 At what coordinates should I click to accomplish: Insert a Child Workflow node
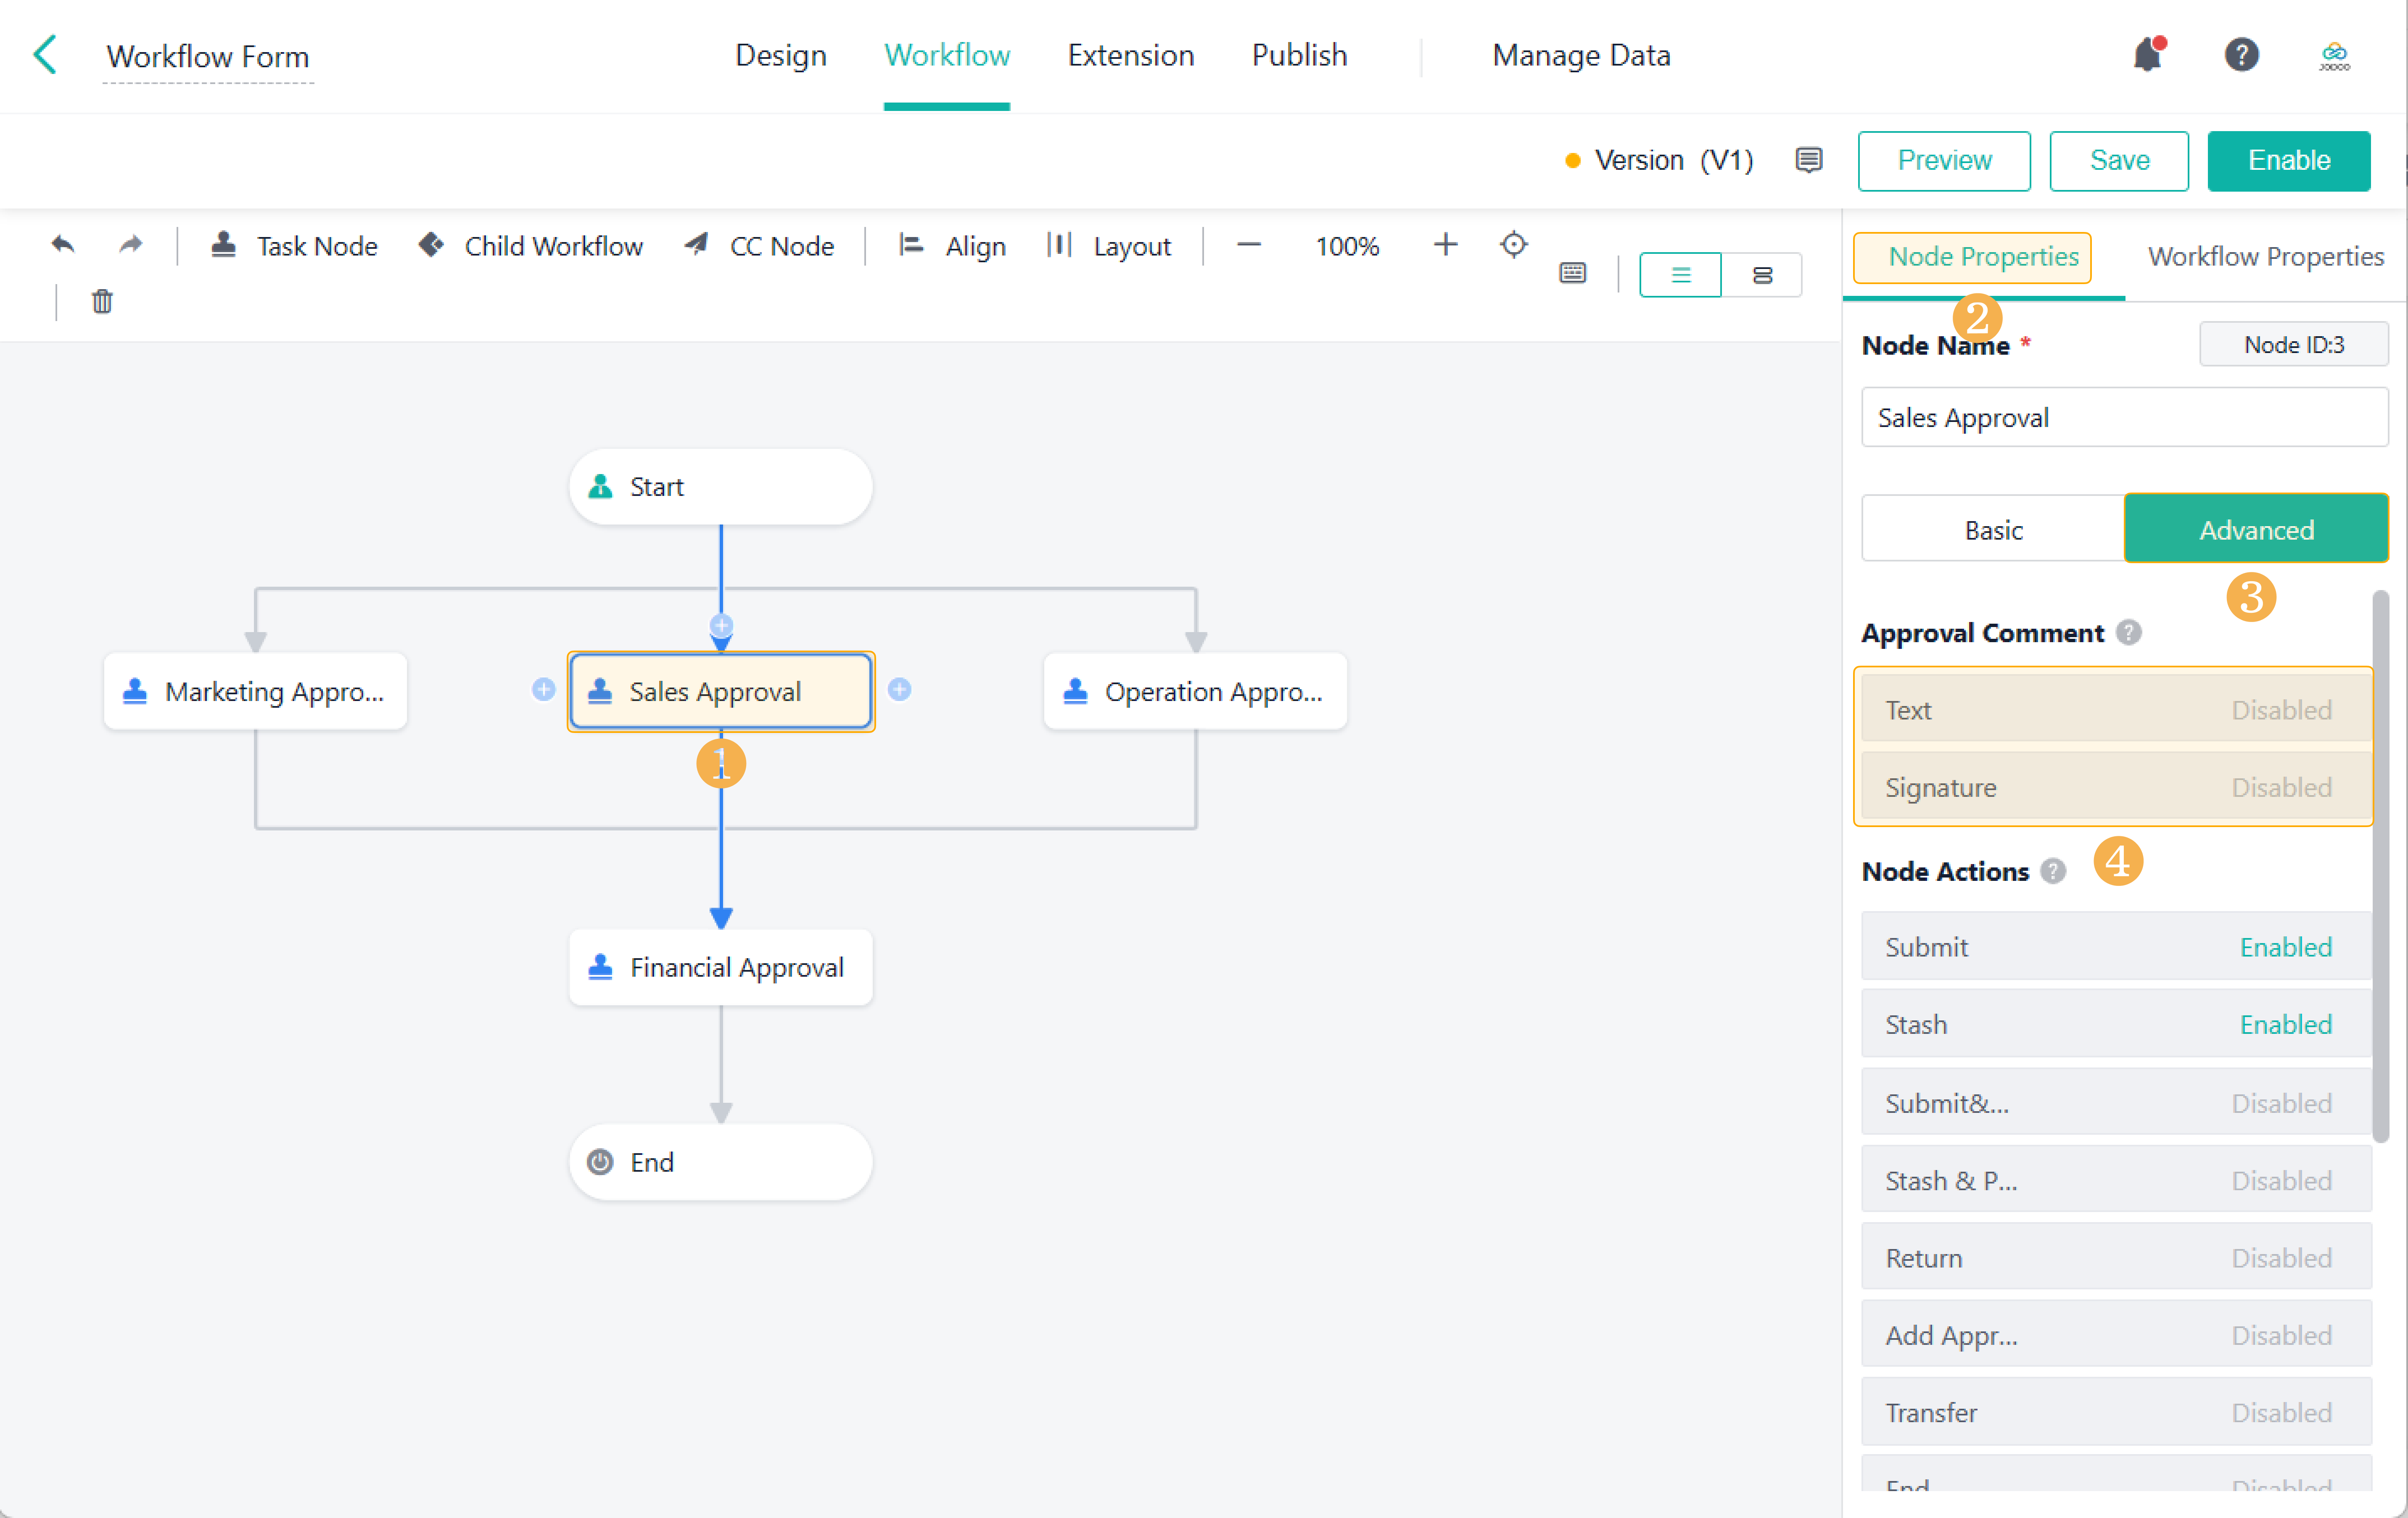(530, 246)
